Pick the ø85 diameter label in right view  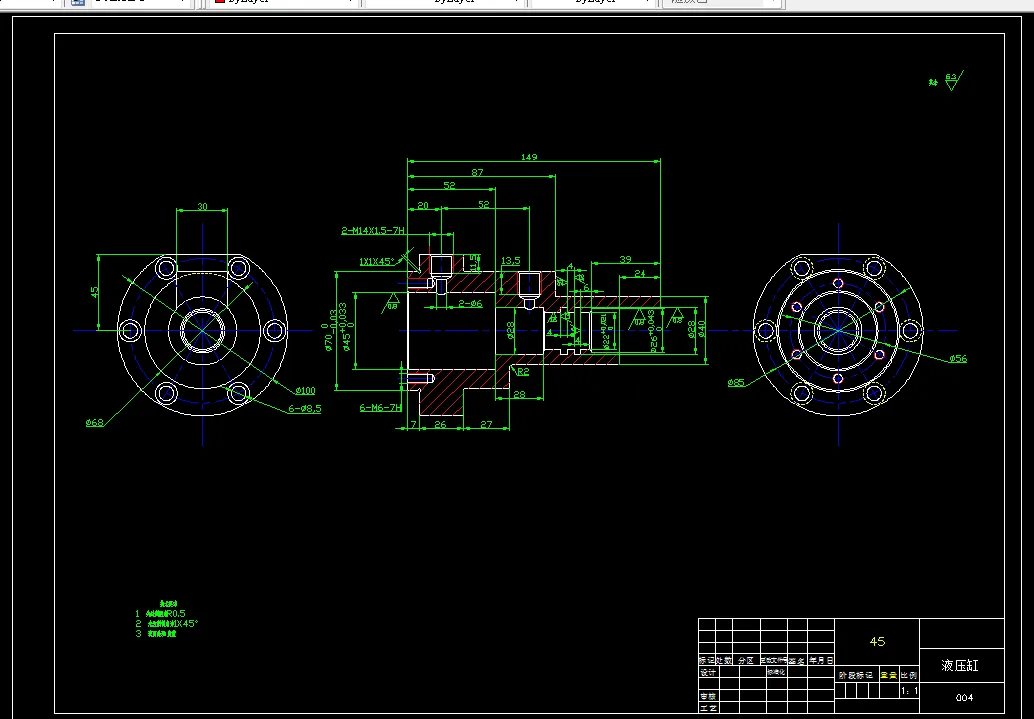click(736, 383)
